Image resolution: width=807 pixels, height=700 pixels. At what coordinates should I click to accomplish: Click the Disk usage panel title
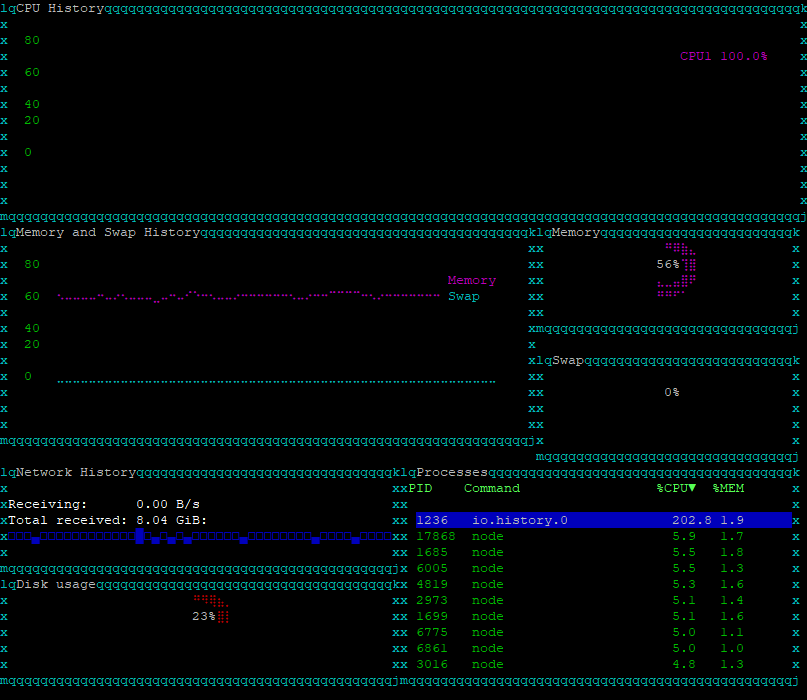pos(56,584)
